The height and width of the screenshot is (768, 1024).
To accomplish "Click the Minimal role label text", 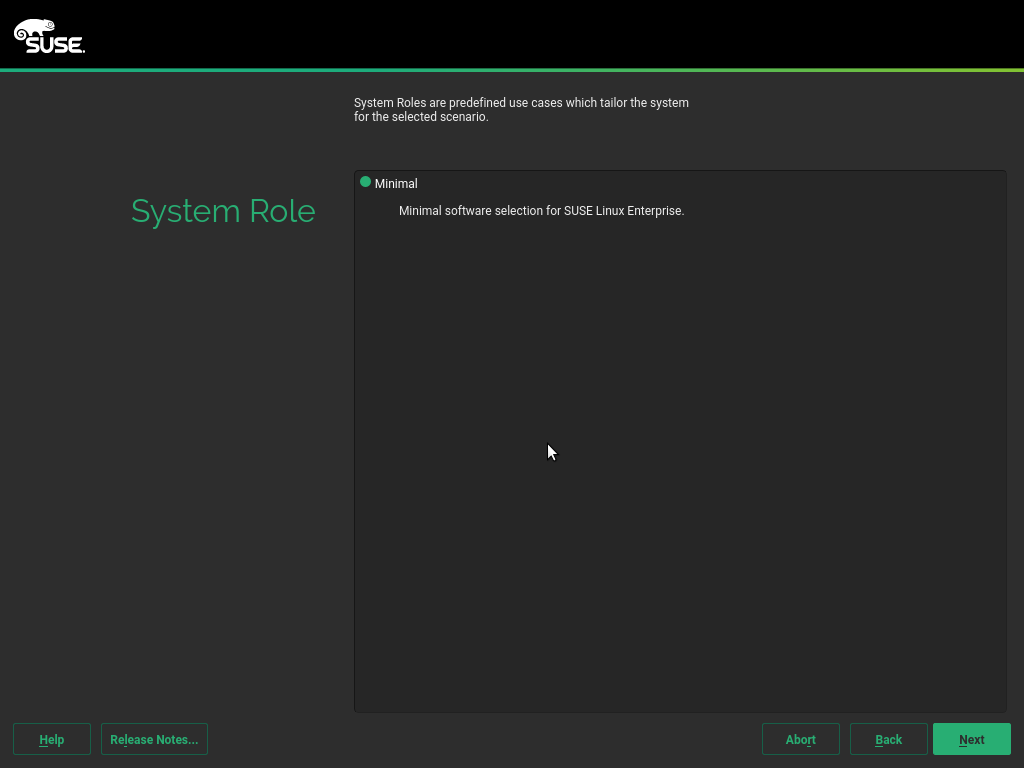I will click(396, 184).
